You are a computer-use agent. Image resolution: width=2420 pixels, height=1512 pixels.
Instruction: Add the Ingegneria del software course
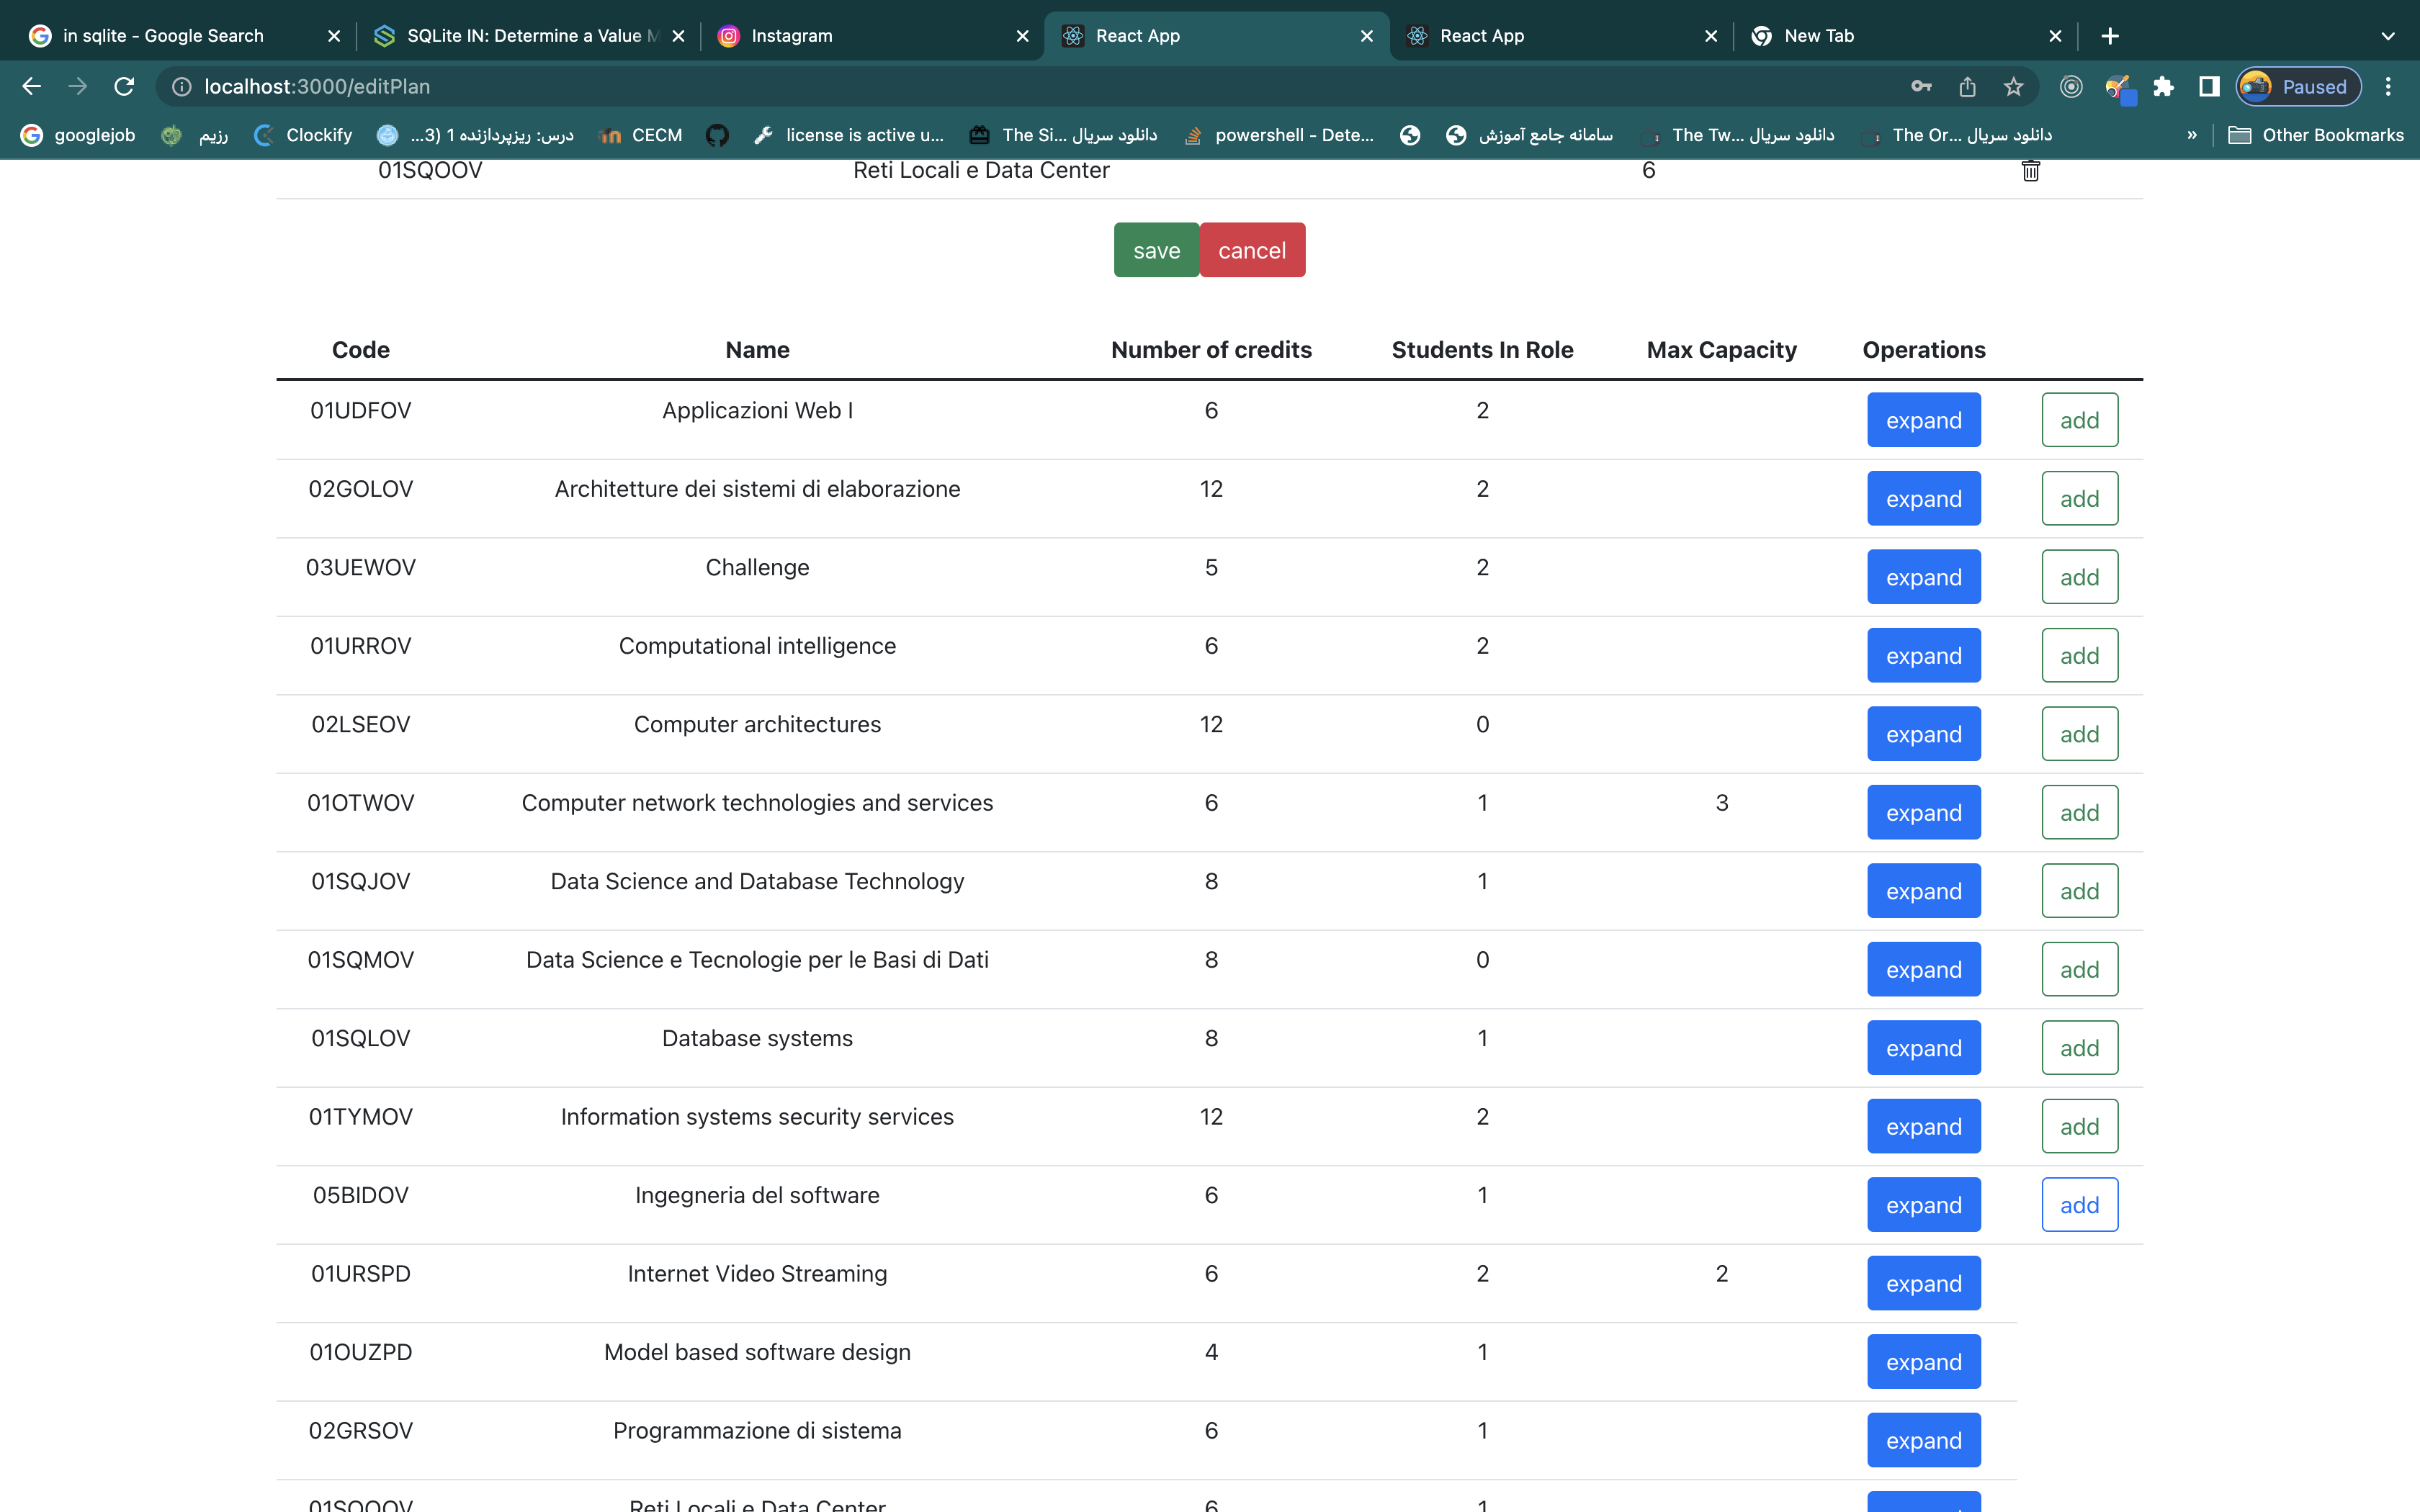[2079, 1205]
